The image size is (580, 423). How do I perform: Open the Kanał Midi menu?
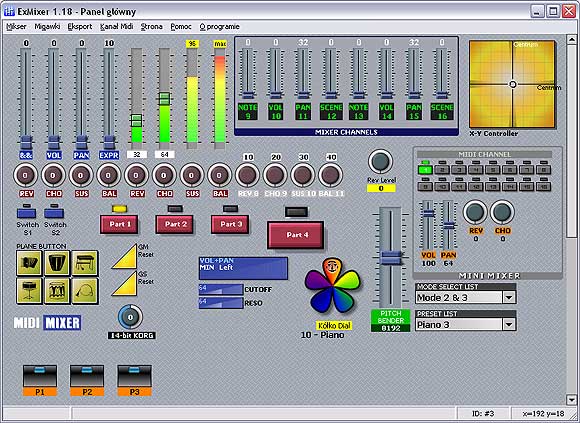pyautogui.click(x=117, y=27)
